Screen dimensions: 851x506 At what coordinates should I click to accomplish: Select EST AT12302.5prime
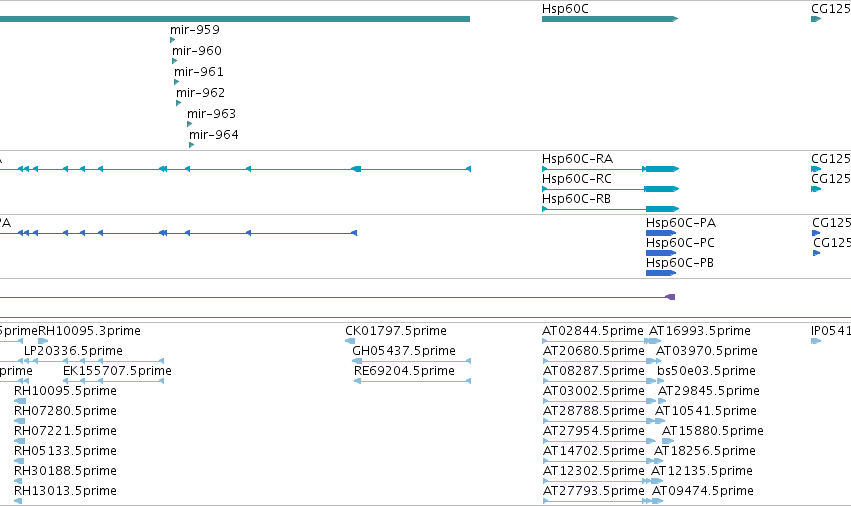click(594, 471)
